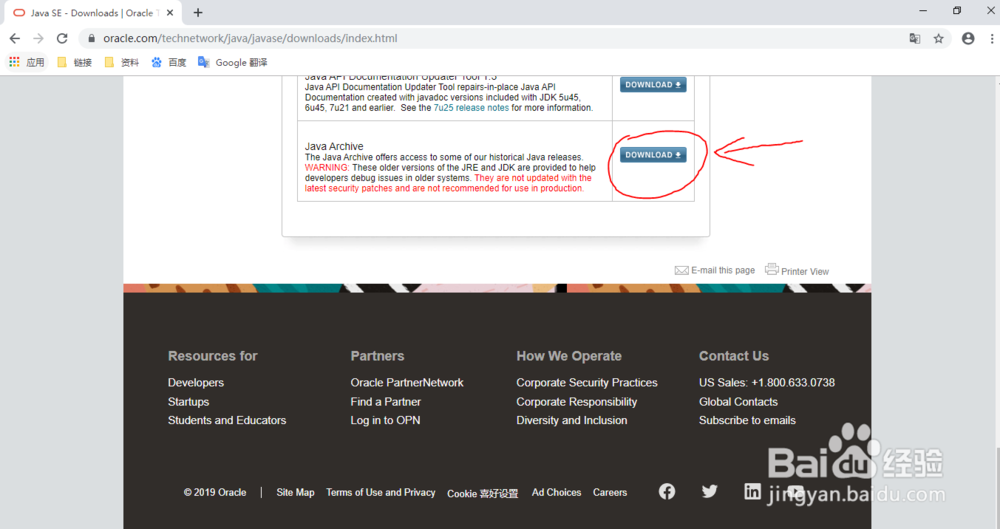Open Oracle's LinkedIn page icon

752,491
